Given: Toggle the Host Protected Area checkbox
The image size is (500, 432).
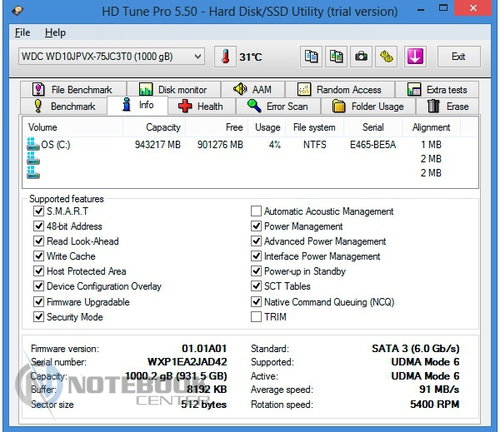Looking at the screenshot, I should click(39, 271).
